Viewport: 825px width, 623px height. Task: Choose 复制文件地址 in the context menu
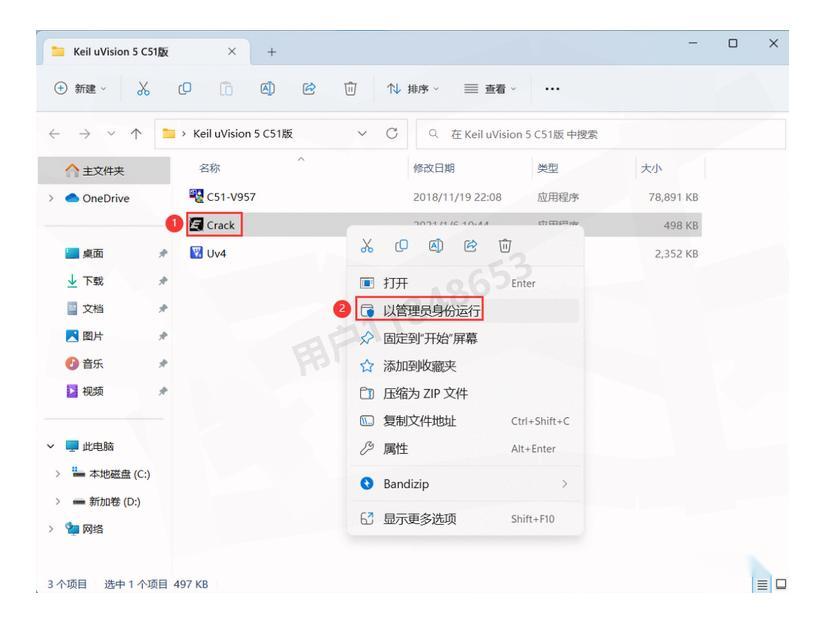(x=466, y=421)
